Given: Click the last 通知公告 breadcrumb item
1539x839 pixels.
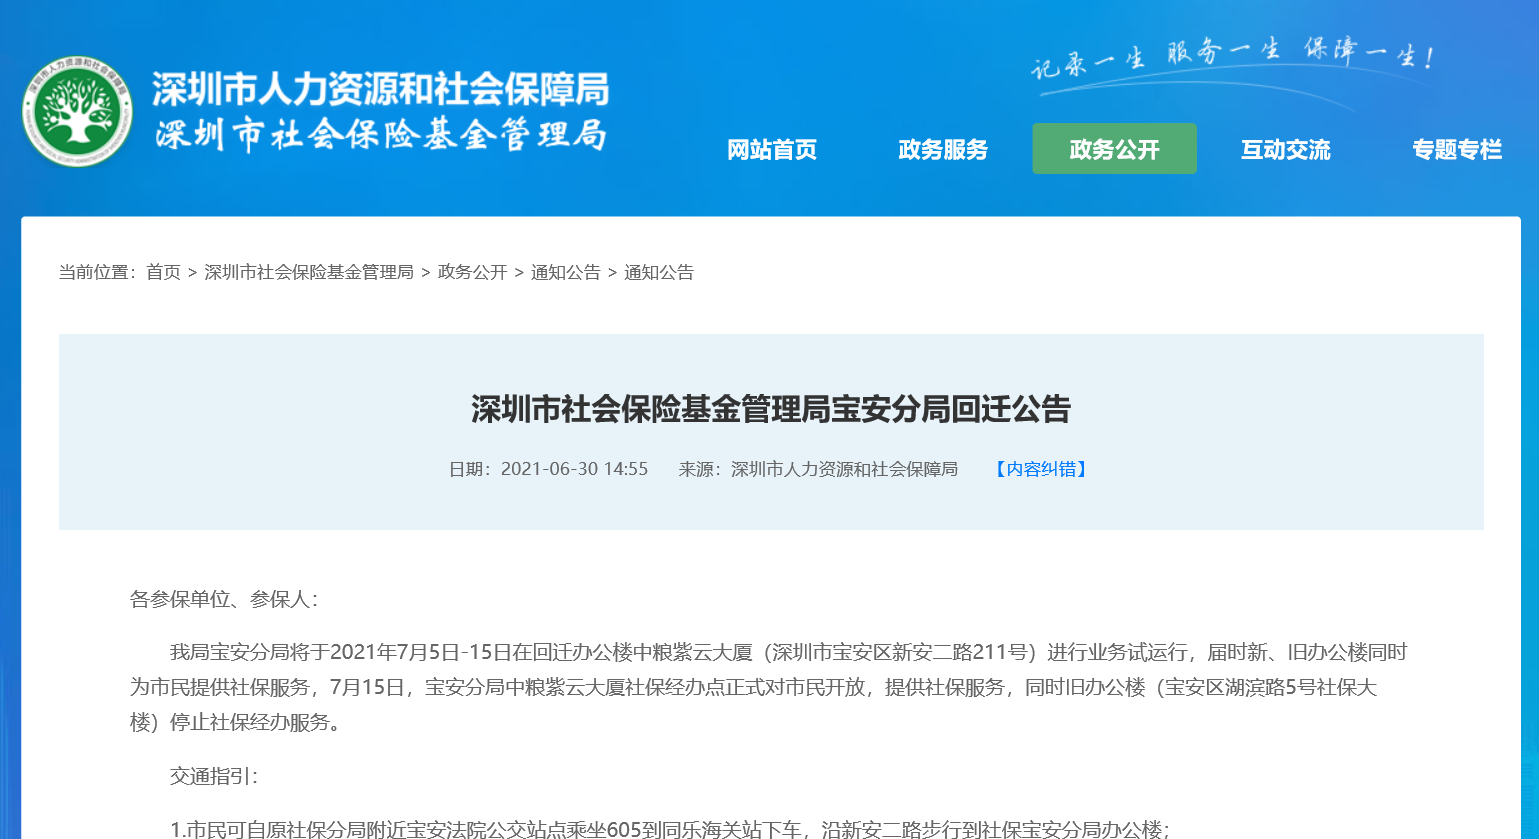Looking at the screenshot, I should pyautogui.click(x=659, y=272).
